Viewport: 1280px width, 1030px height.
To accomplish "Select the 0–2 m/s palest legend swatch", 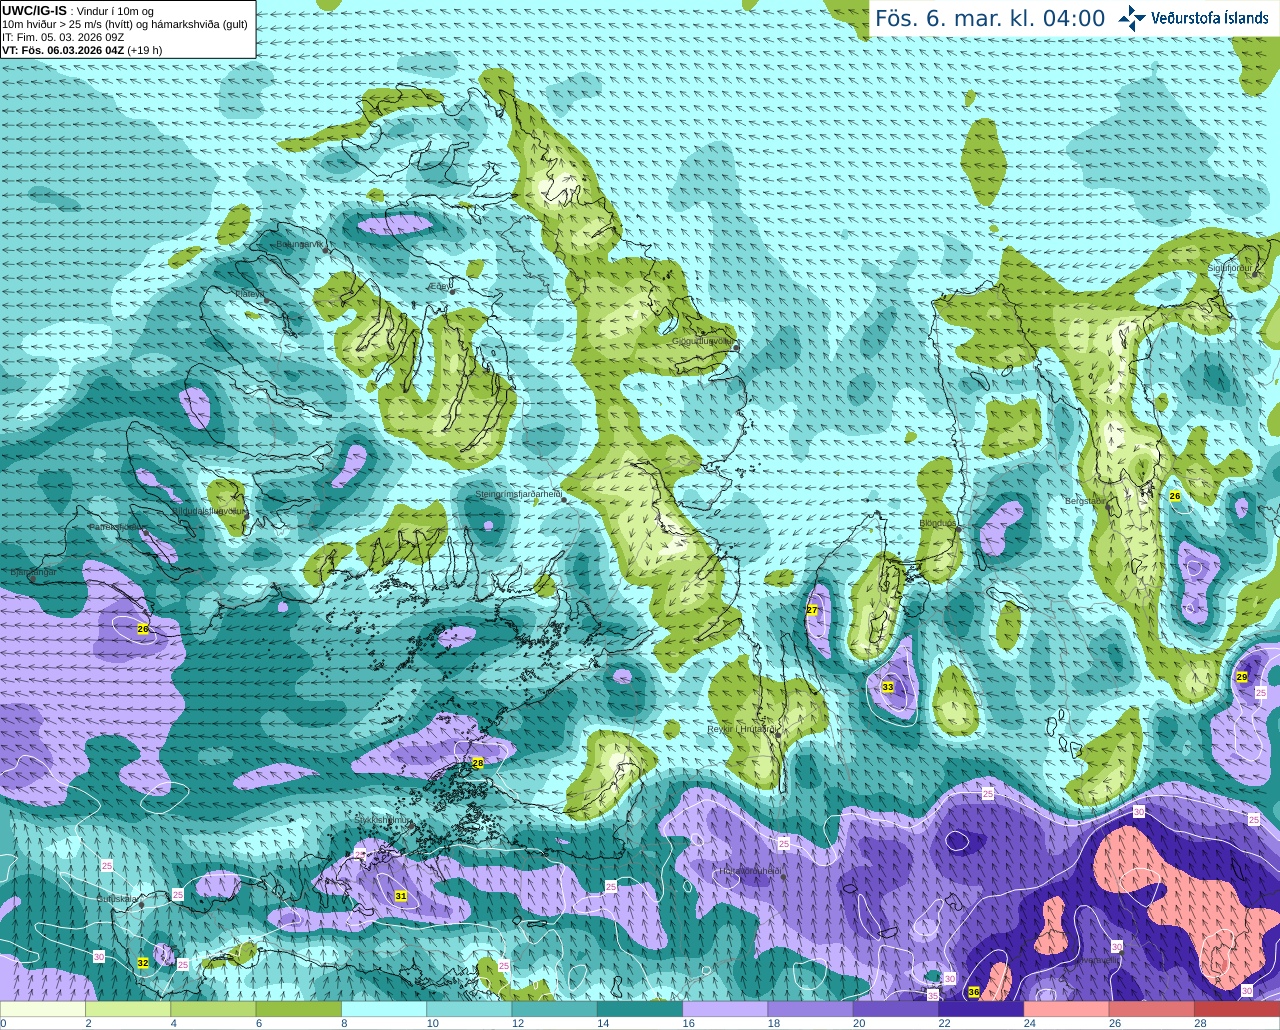I will click(43, 1009).
